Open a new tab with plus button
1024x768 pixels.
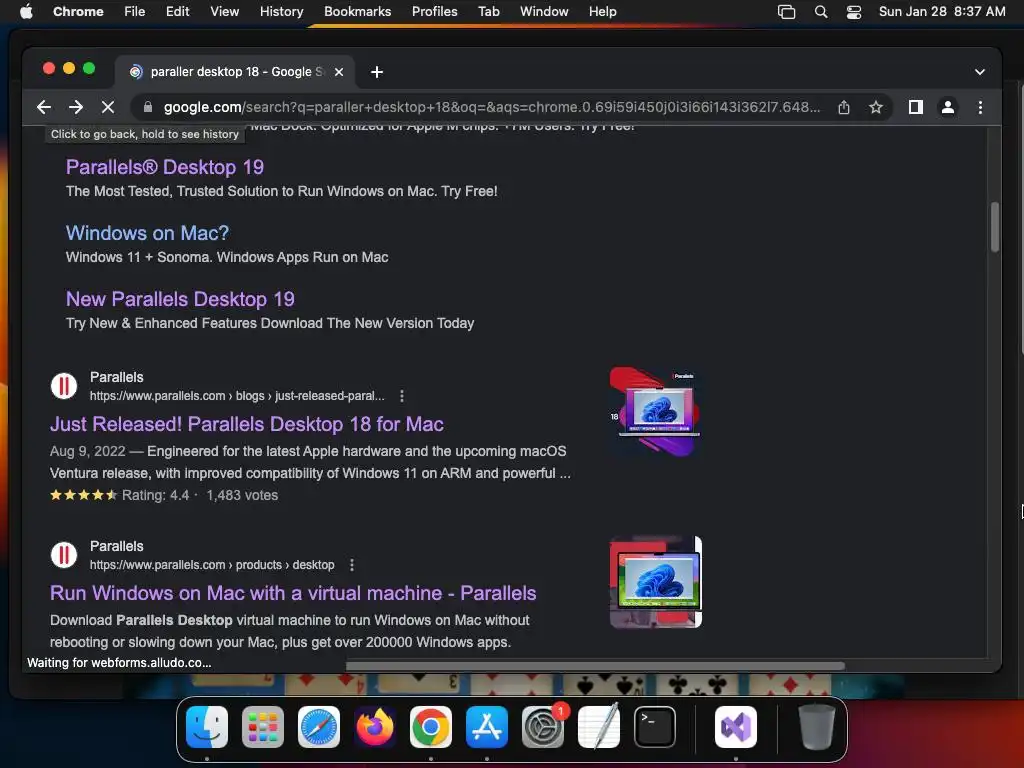[377, 72]
